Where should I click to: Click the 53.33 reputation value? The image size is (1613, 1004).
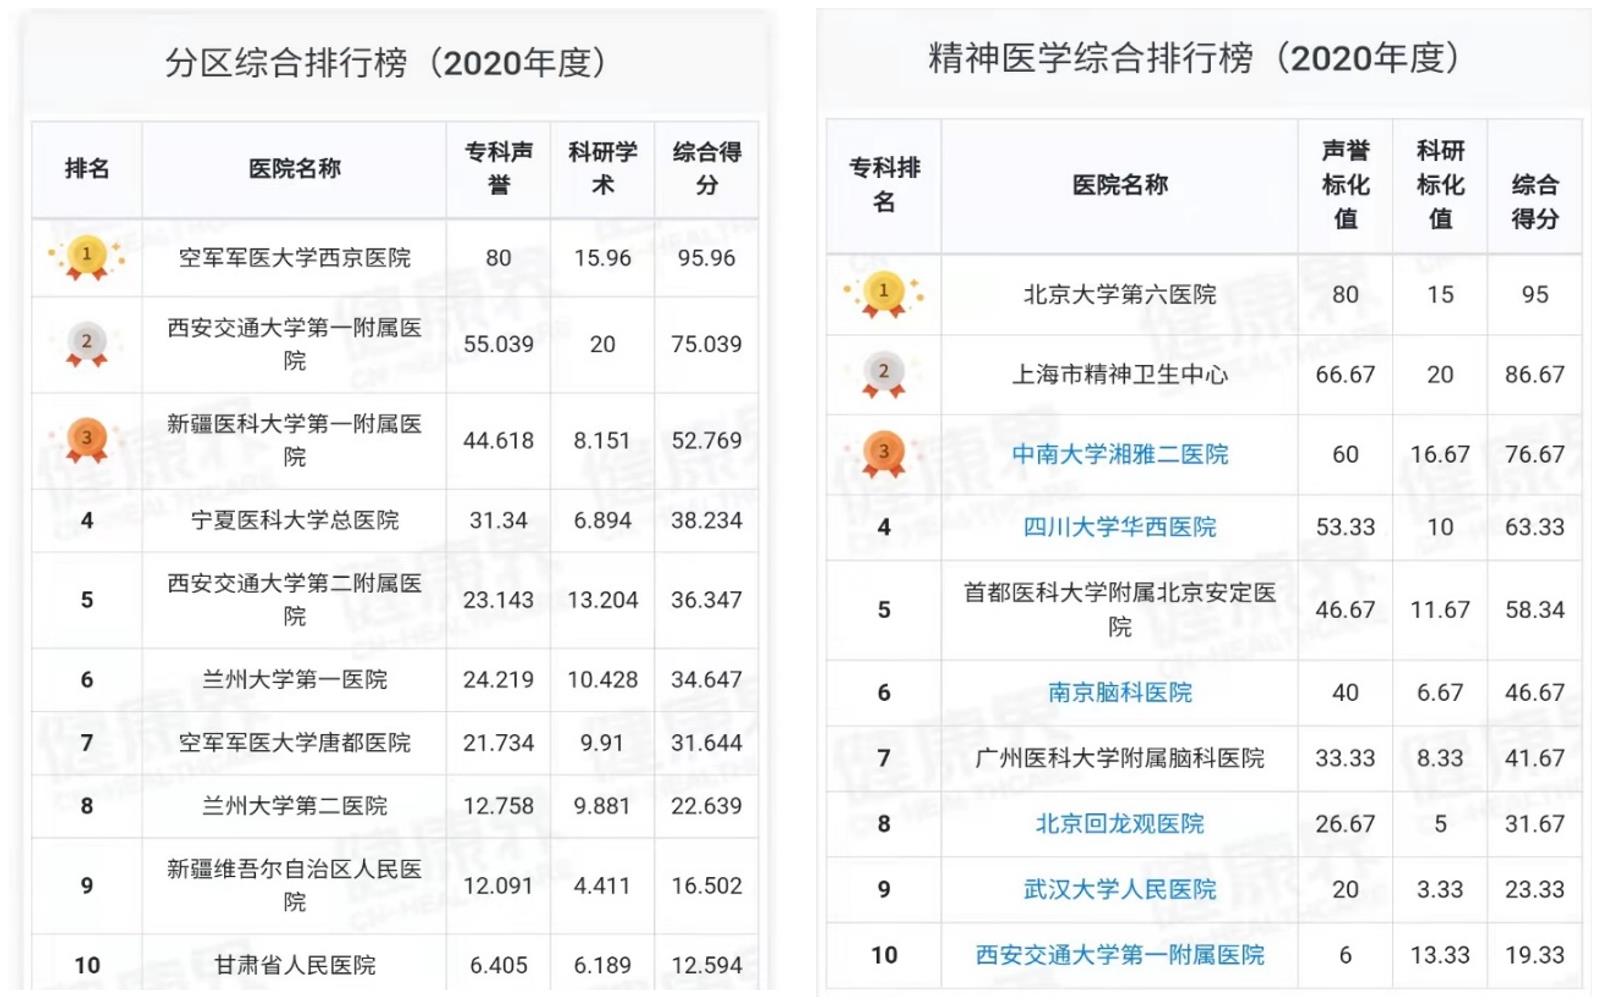[1346, 527]
